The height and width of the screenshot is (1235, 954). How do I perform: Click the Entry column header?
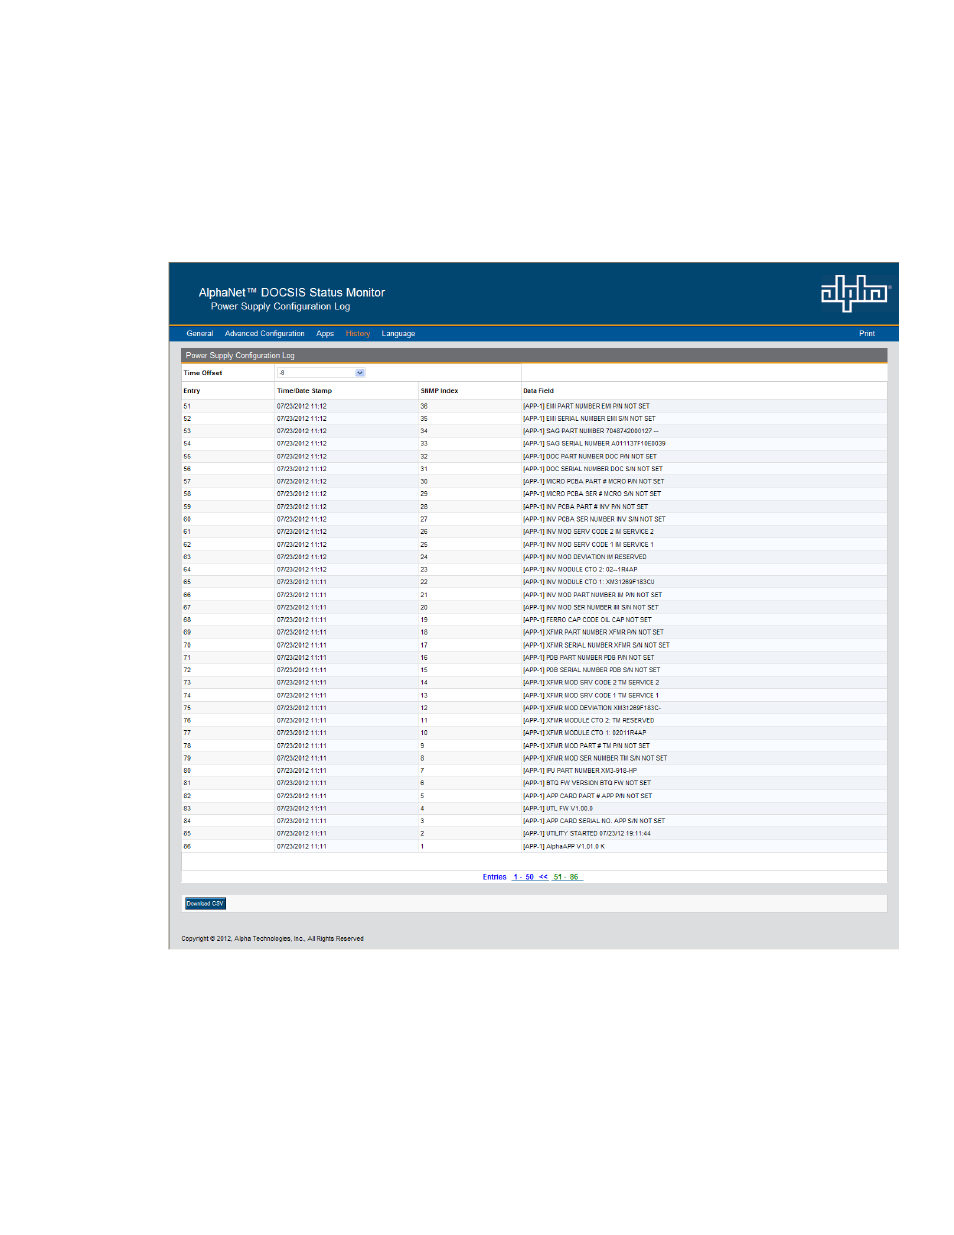click(192, 391)
